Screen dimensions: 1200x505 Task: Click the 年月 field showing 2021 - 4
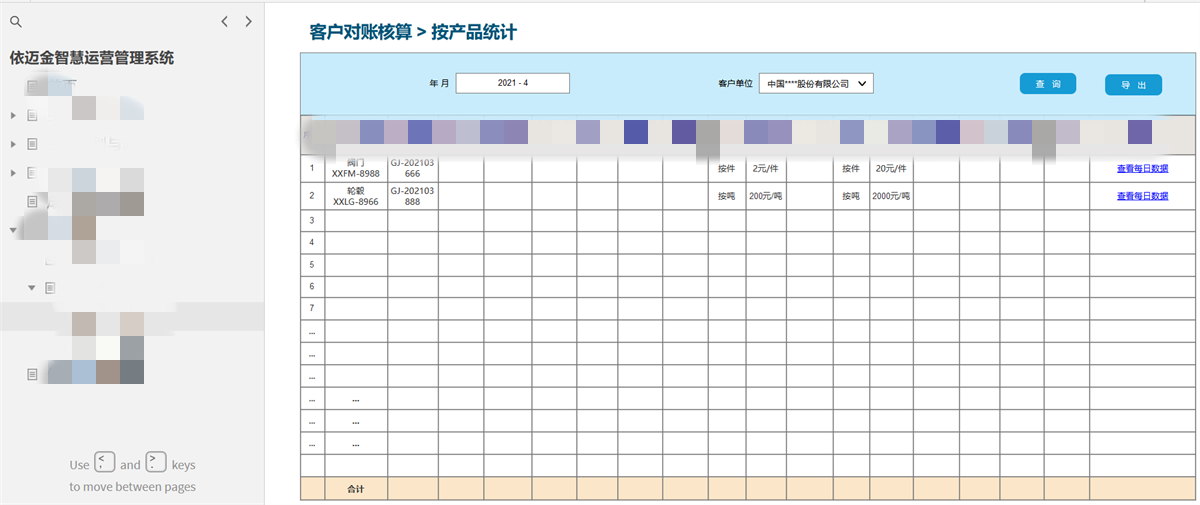512,83
